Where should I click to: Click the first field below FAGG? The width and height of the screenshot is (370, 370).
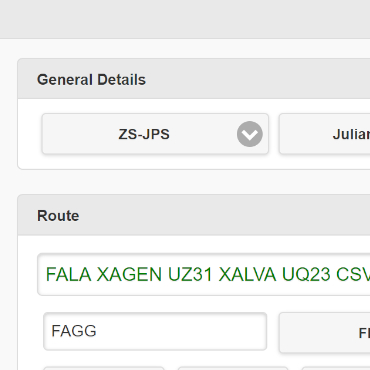tap(104, 368)
